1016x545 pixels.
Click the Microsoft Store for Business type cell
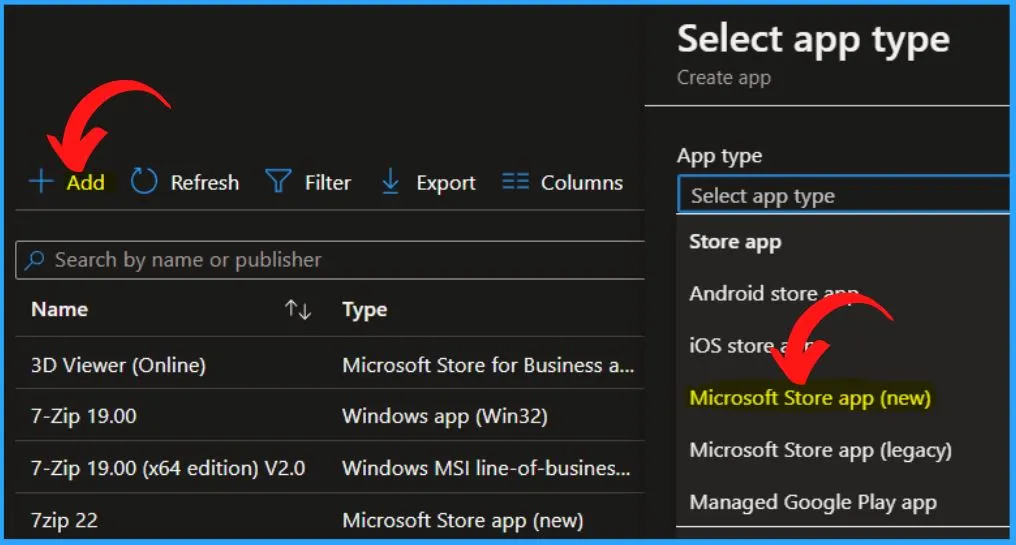tap(488, 365)
